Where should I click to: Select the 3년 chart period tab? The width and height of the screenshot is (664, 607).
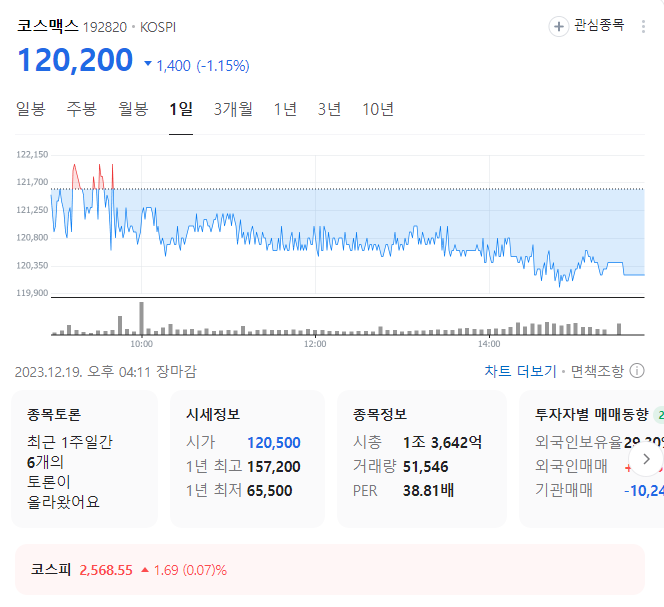tap(329, 109)
